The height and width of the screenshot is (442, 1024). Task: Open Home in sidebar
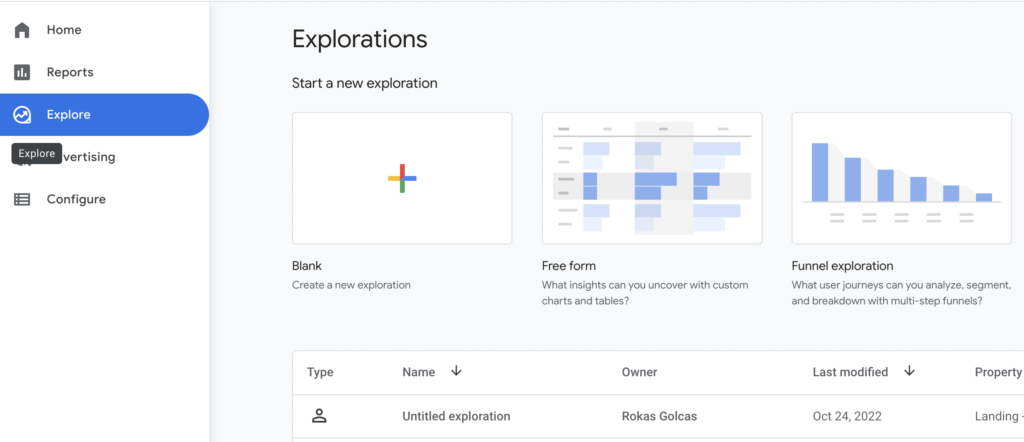(104, 30)
